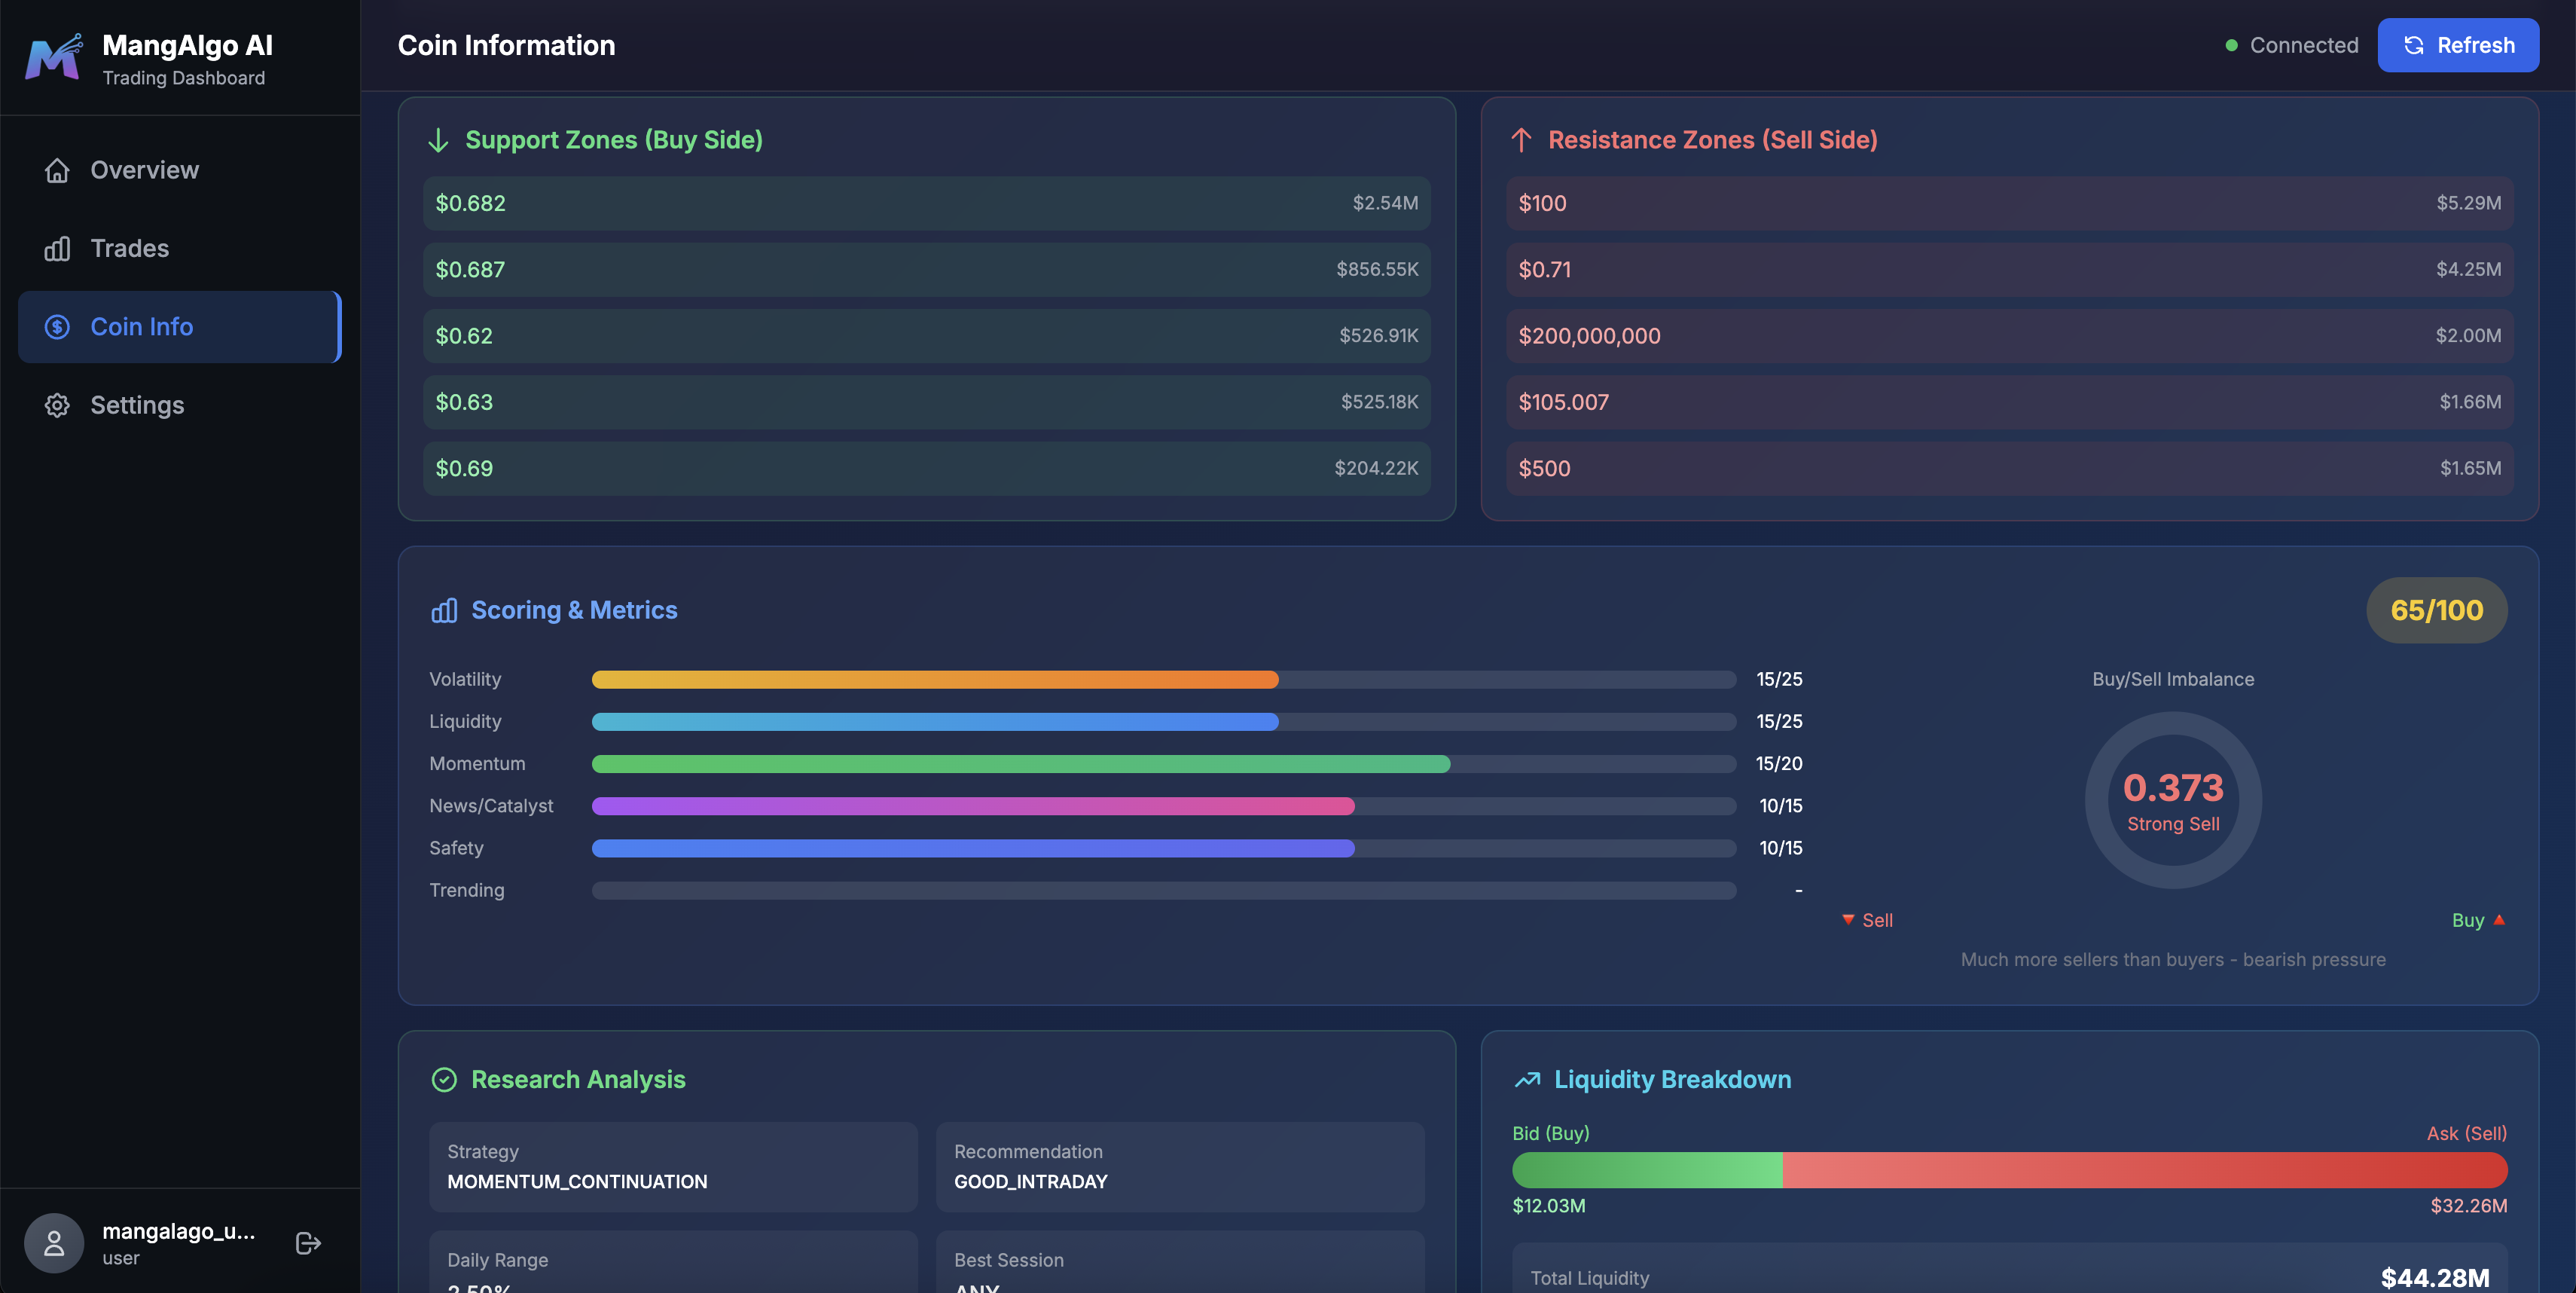Click the $0.682 support zone row

[925, 203]
